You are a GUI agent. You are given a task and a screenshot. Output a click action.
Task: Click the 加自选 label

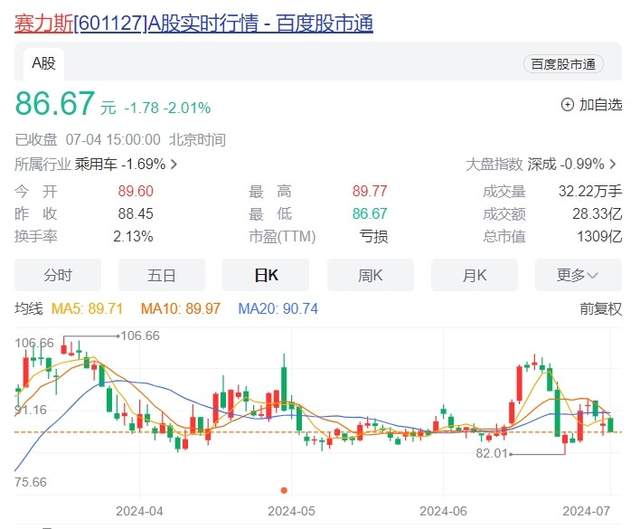point(601,105)
